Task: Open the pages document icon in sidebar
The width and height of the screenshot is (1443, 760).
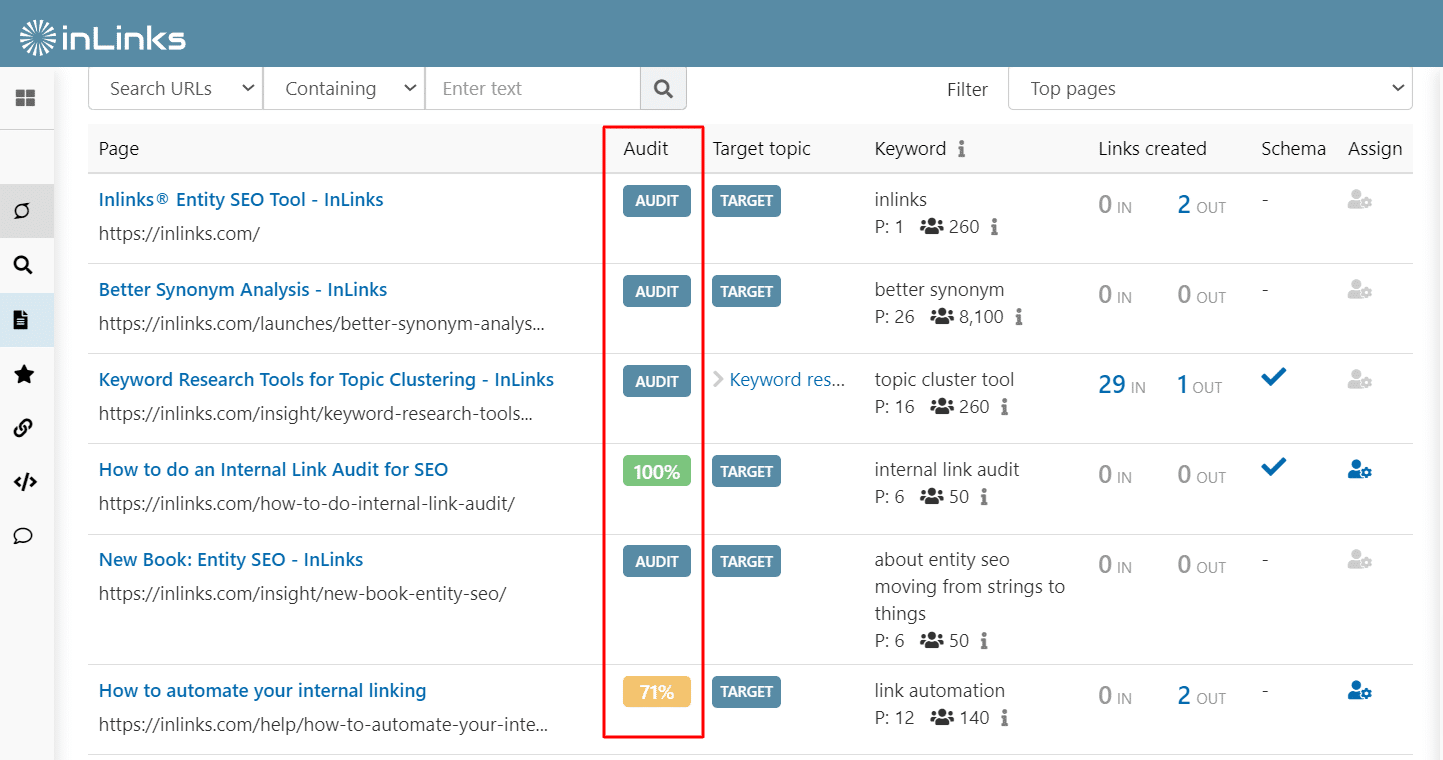Action: (21, 320)
